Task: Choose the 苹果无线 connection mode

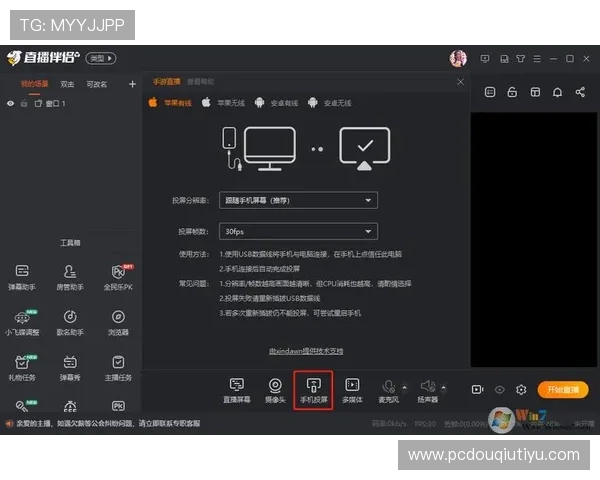Action: point(223,103)
